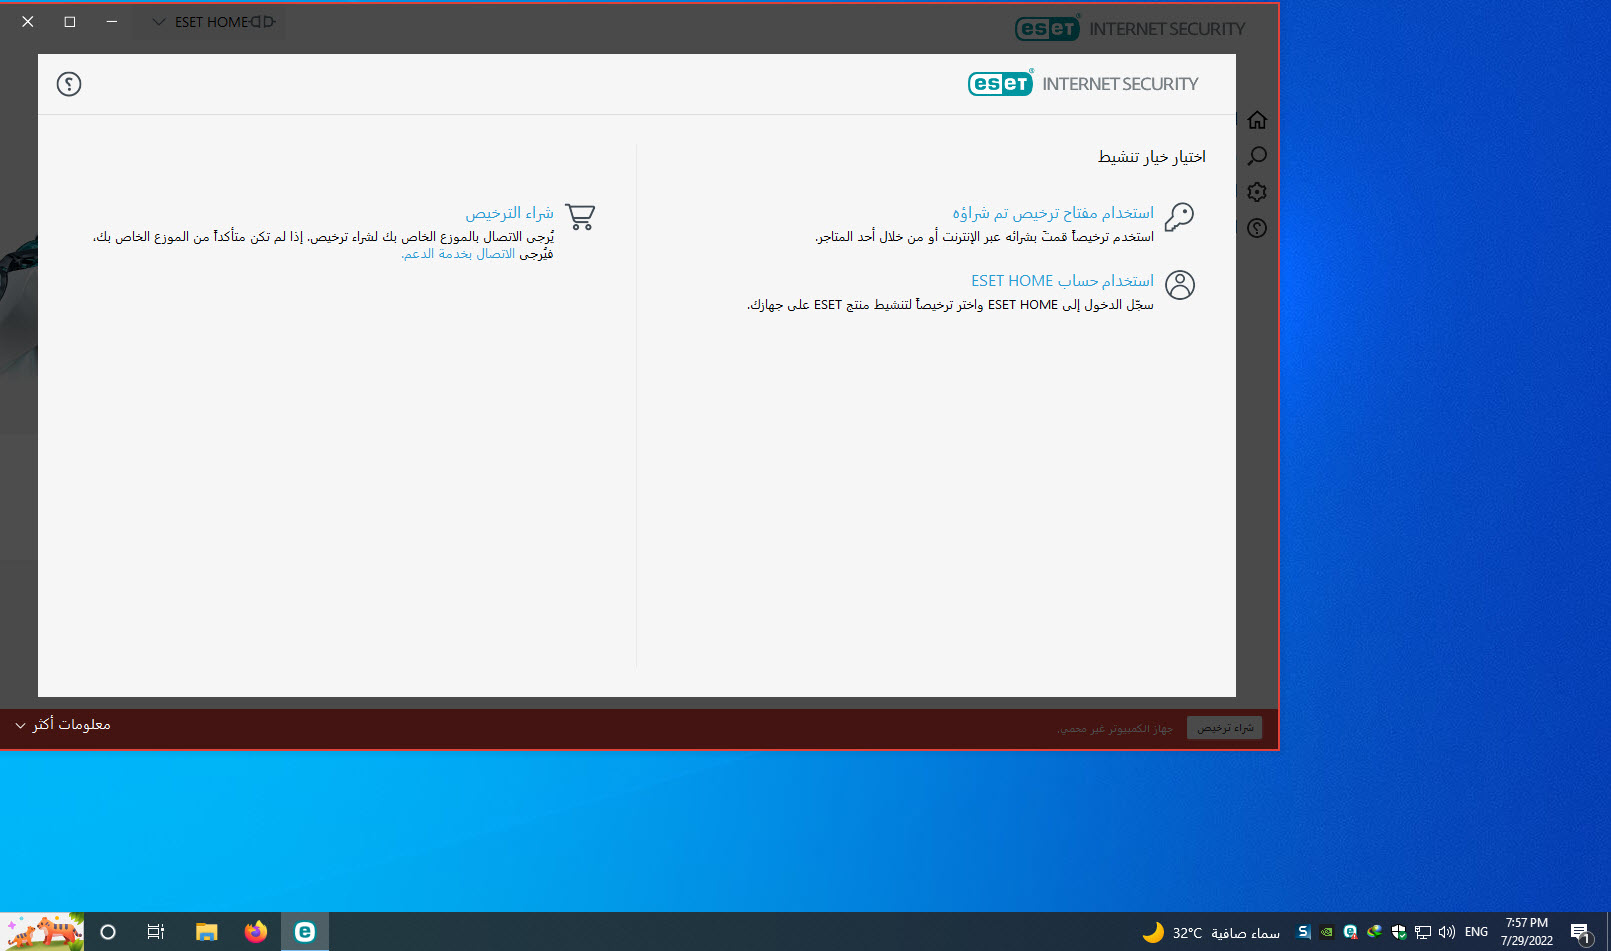Follow the 'الاتصال بخدمة الدعم' support link
This screenshot has width=1611, height=951.
[x=458, y=254]
